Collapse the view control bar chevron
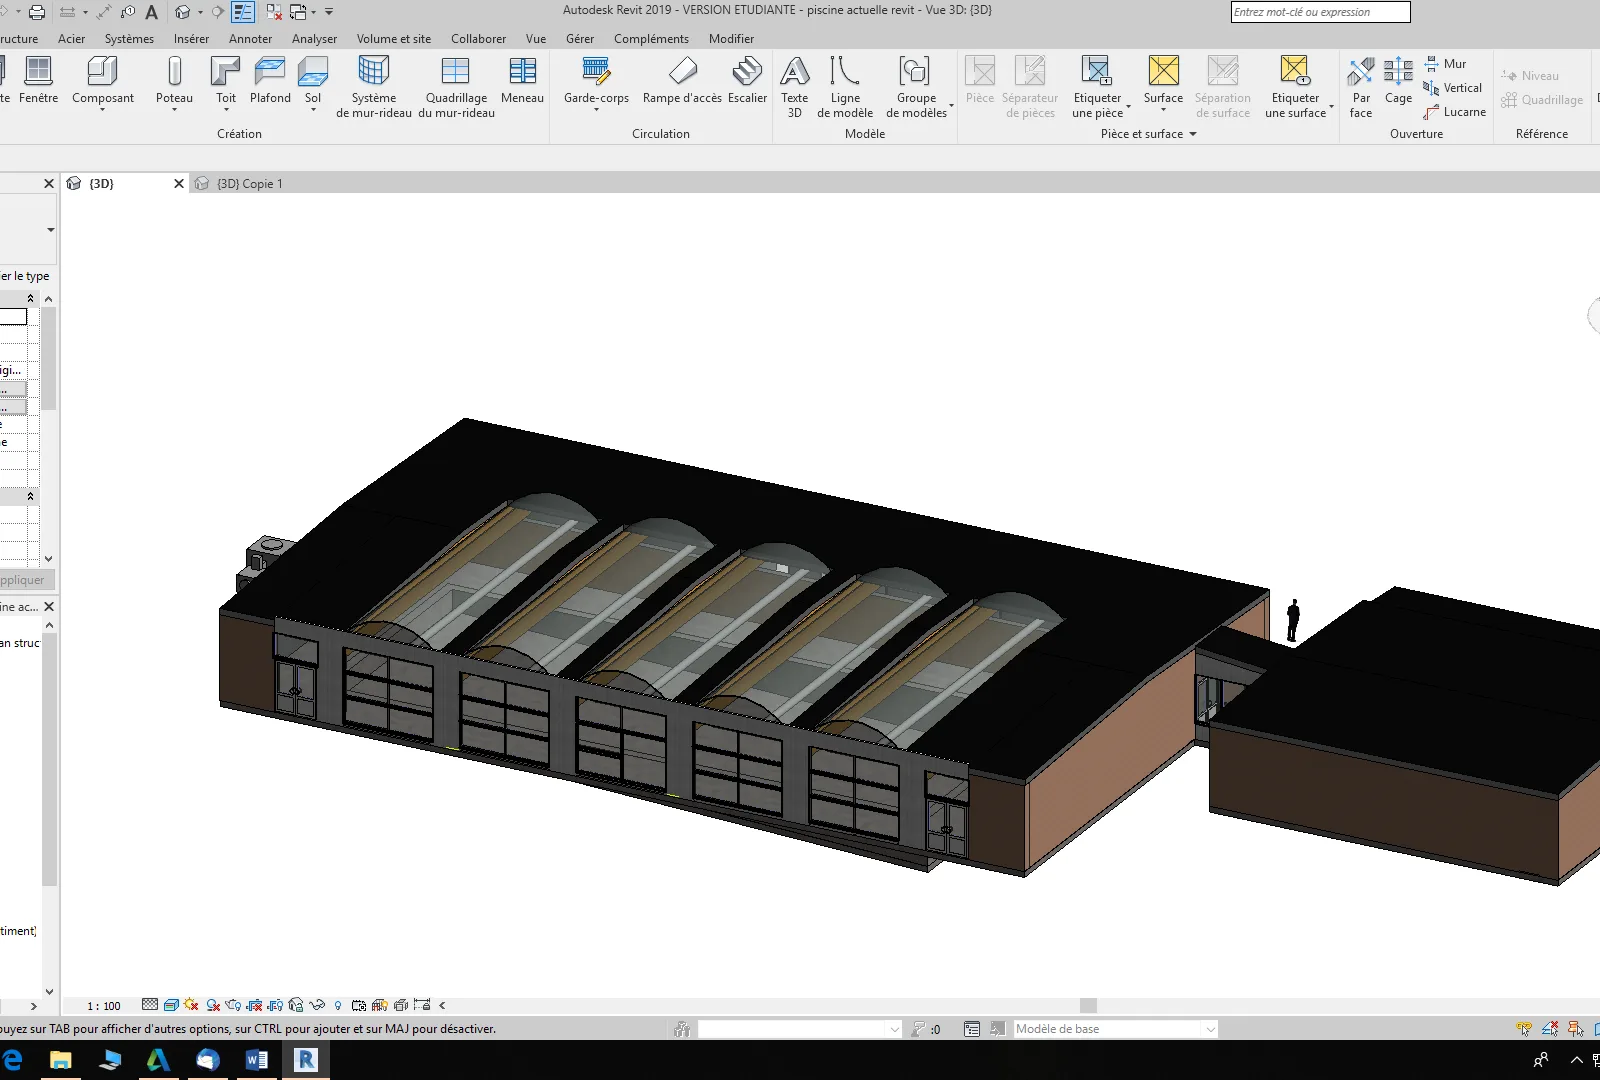This screenshot has width=1600, height=1080. [442, 1005]
